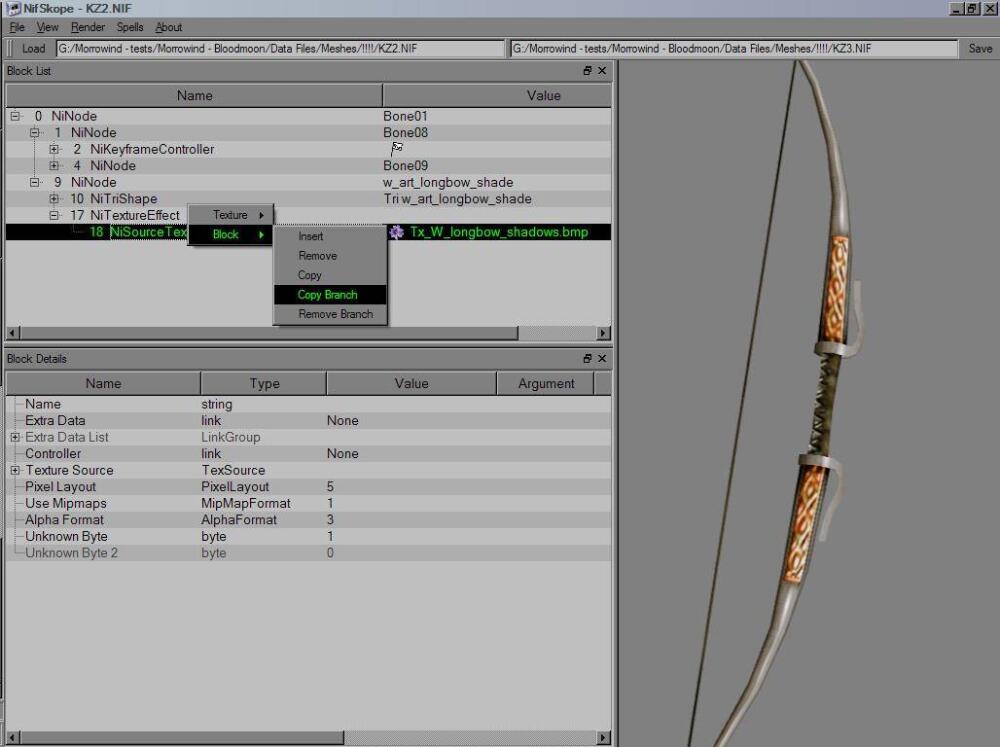
Task: Click the flag icon in NiKeyframeController row
Action: pyautogui.click(x=397, y=149)
